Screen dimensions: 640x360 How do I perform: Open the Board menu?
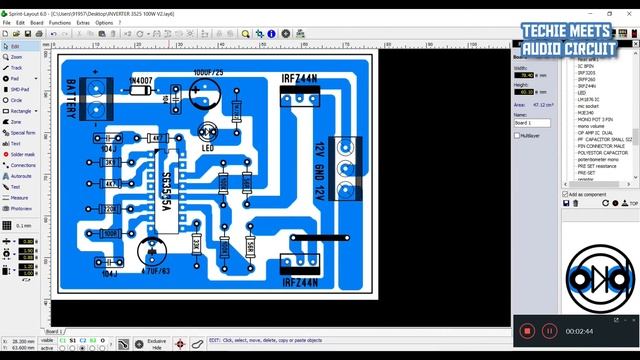[x=37, y=23]
